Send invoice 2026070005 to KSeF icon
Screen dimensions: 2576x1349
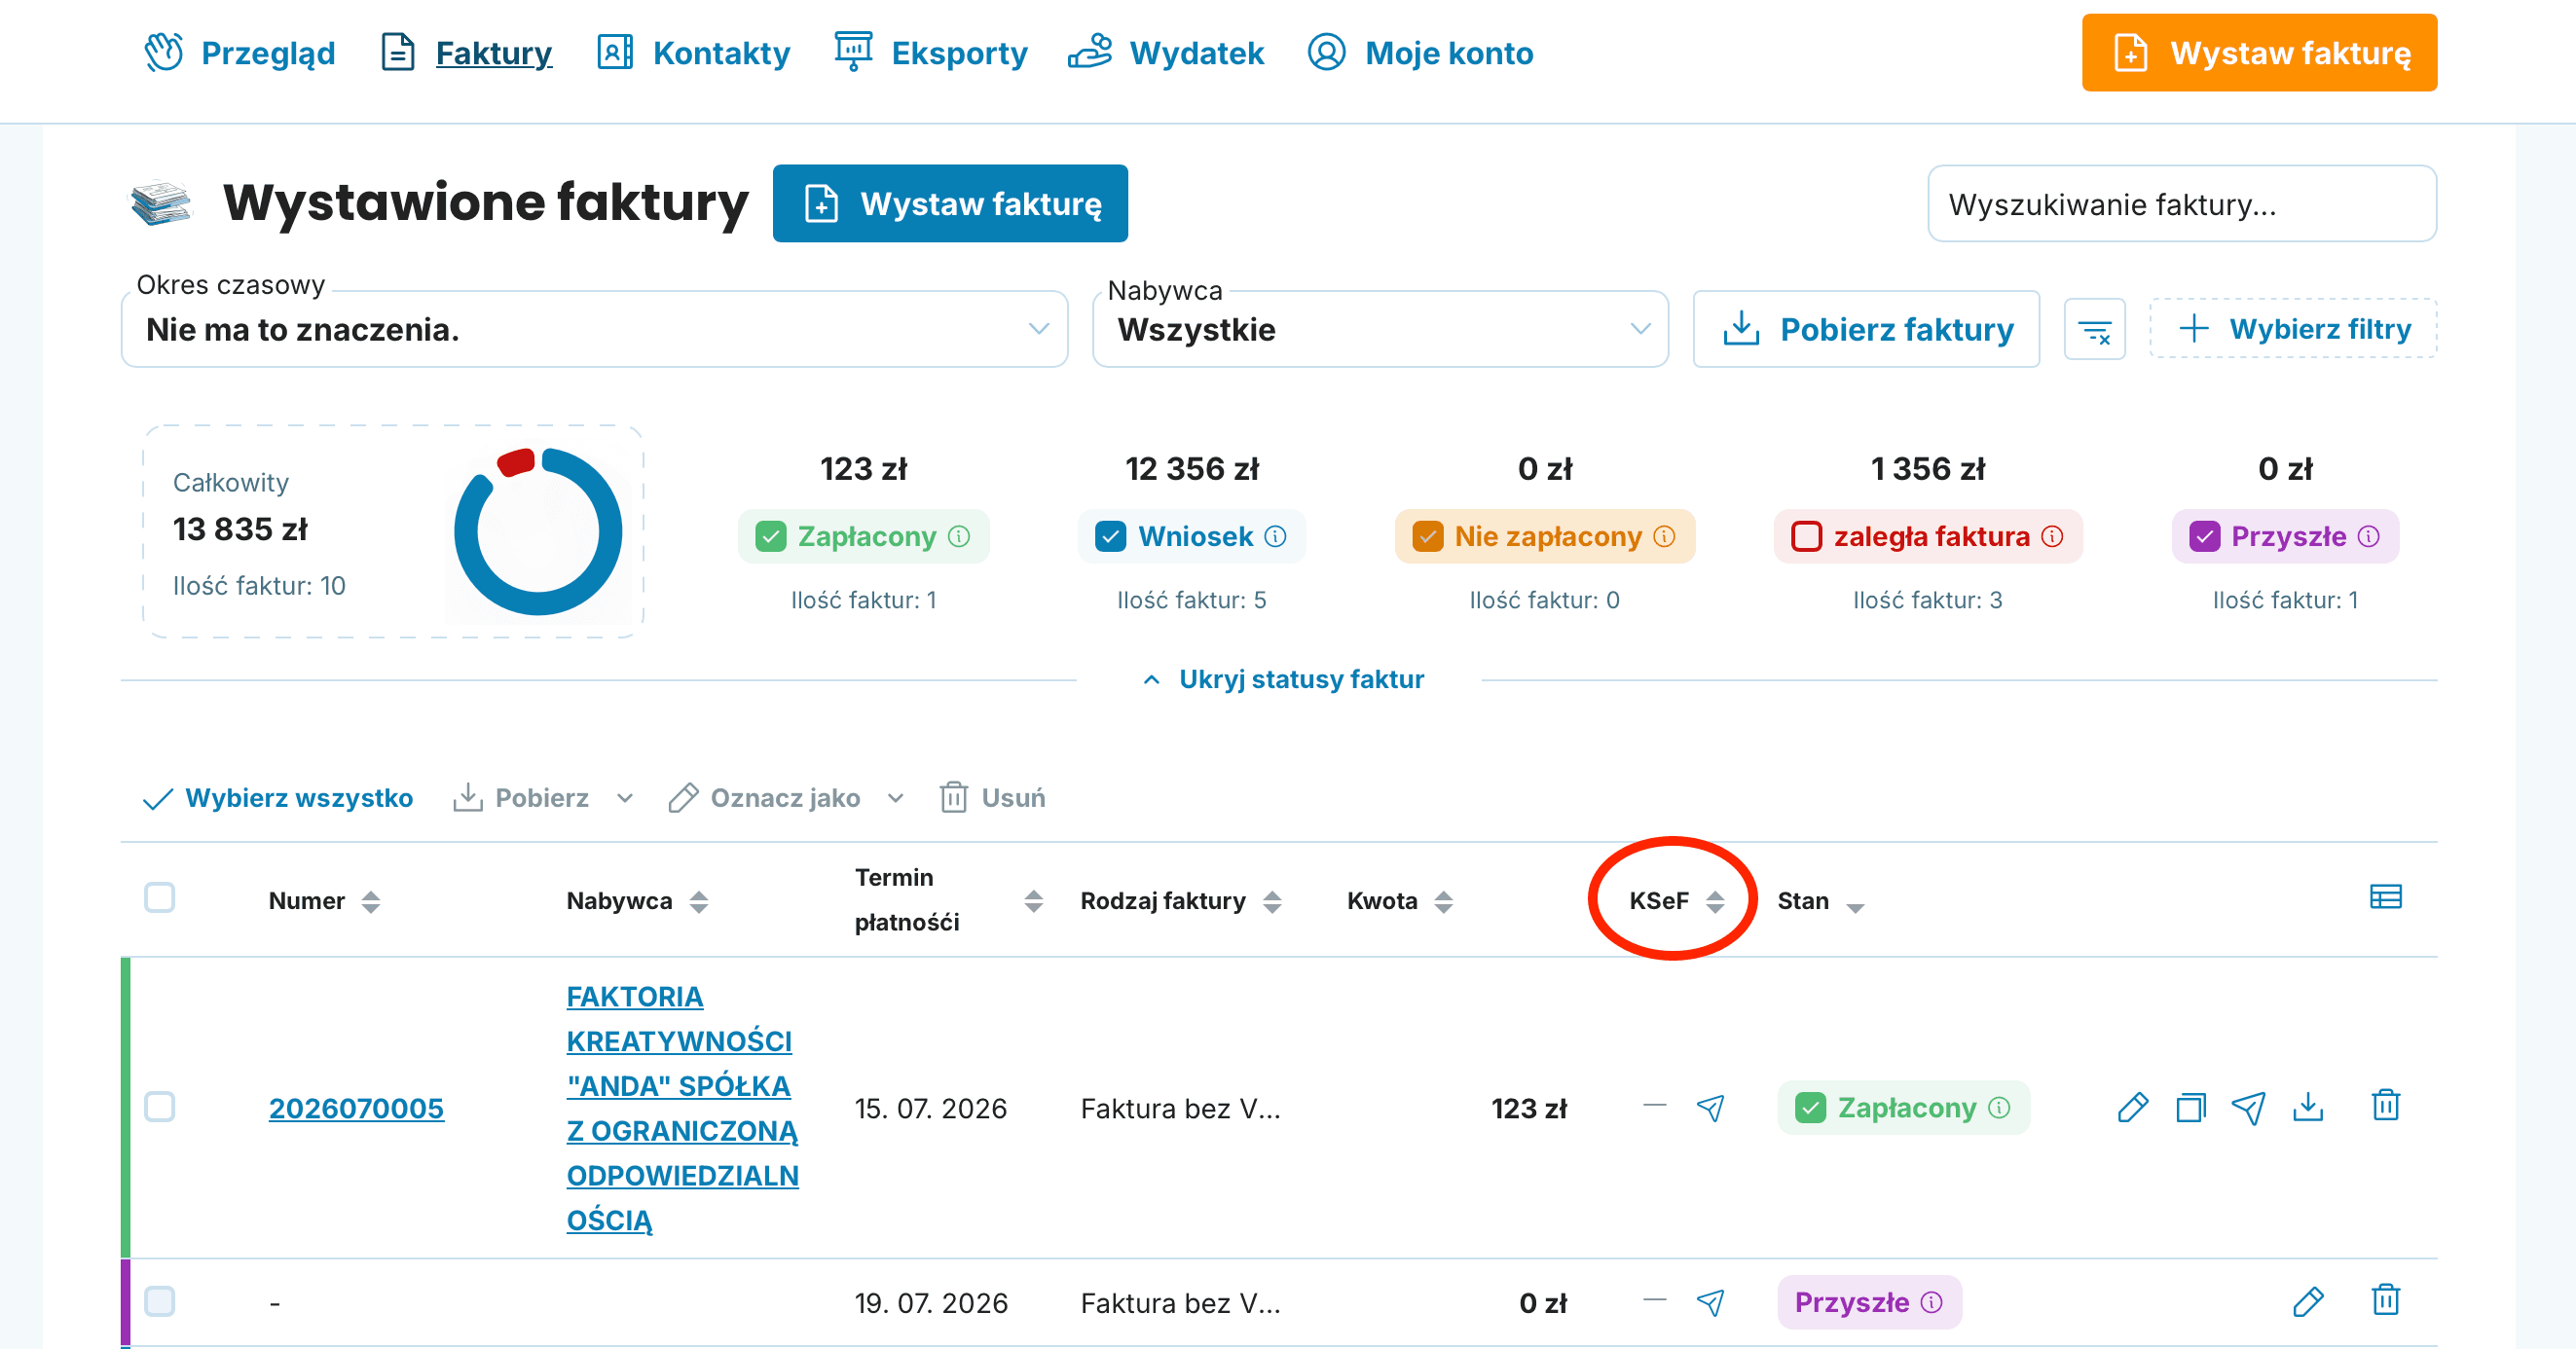point(1710,1108)
